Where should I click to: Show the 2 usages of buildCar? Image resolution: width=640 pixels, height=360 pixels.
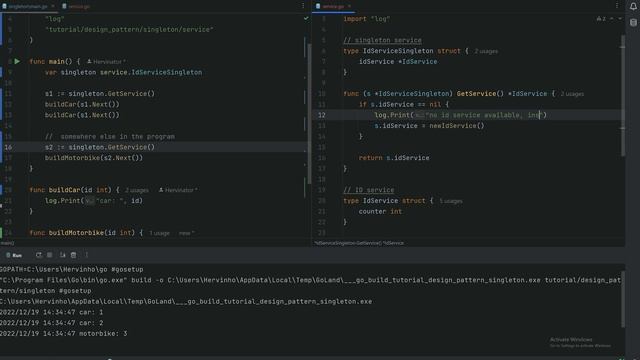(137, 191)
